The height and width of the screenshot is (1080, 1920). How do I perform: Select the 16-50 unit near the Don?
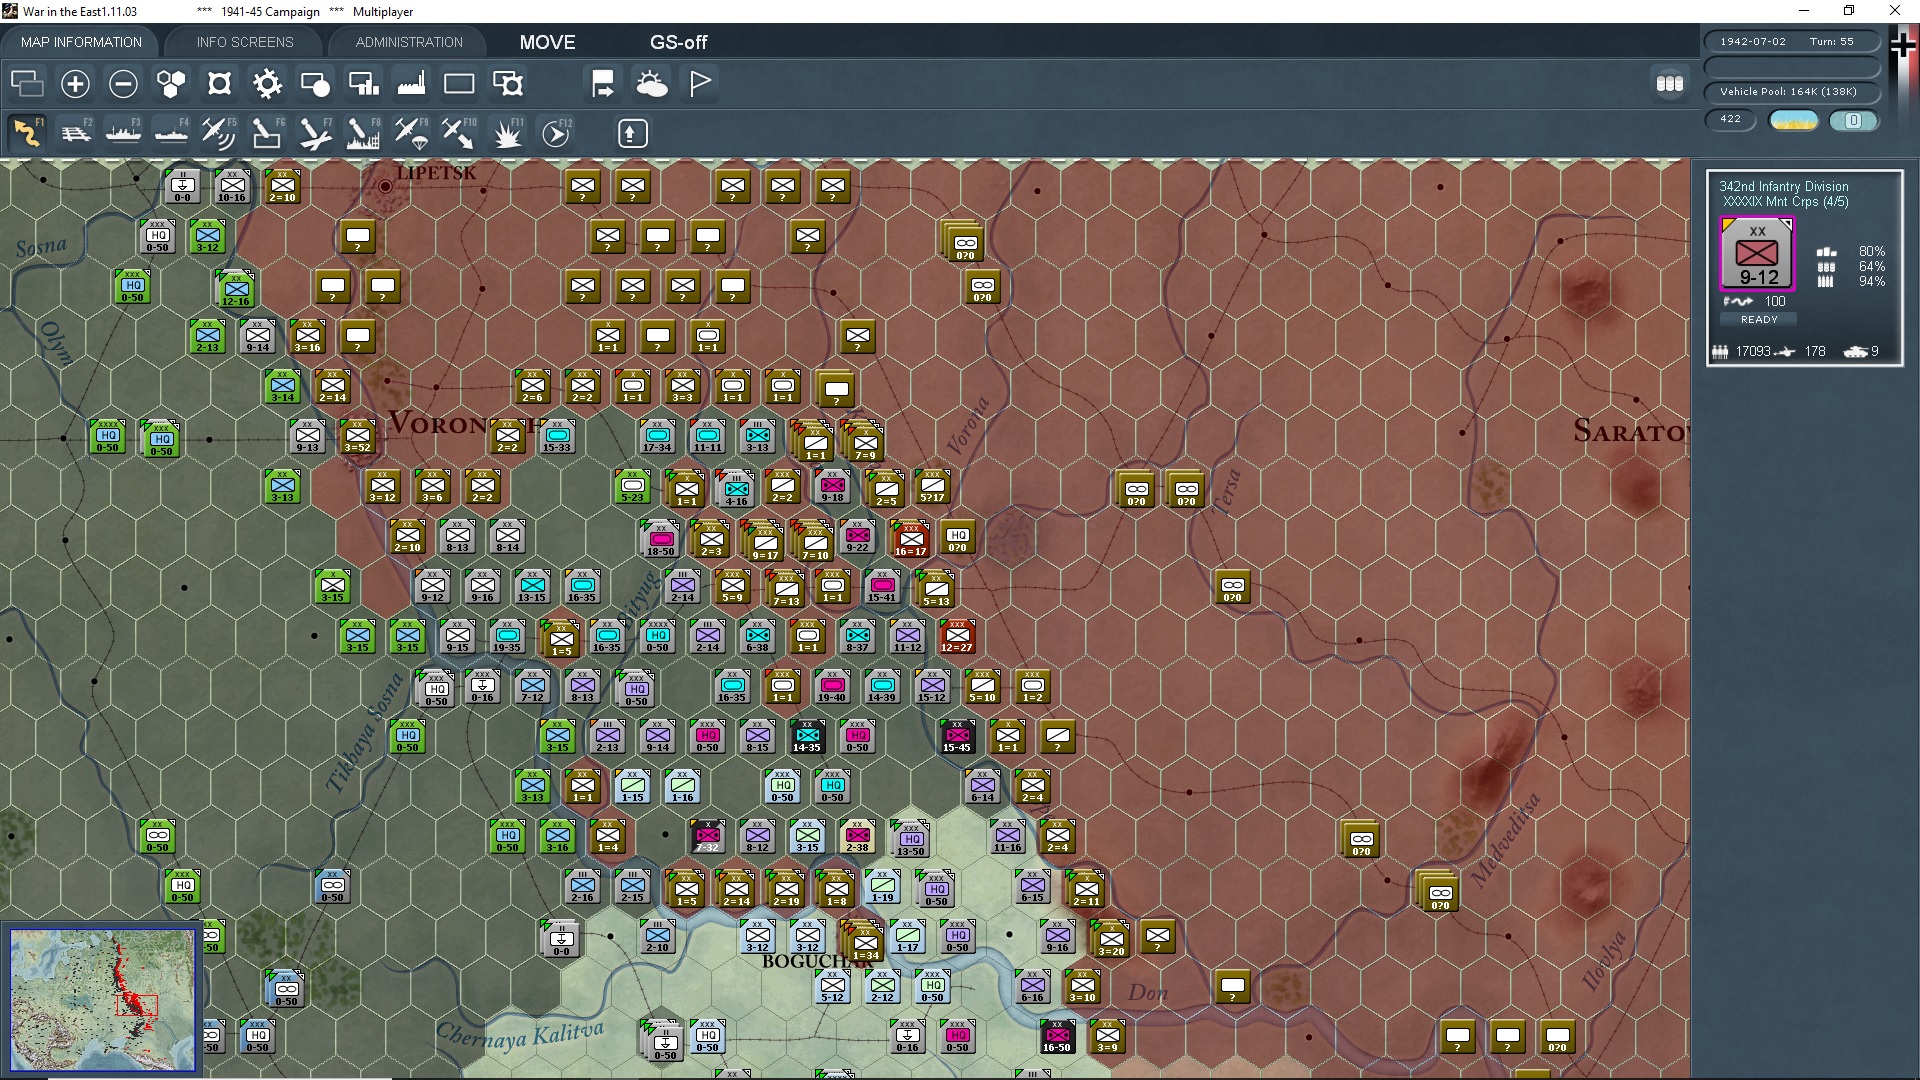[1057, 1035]
